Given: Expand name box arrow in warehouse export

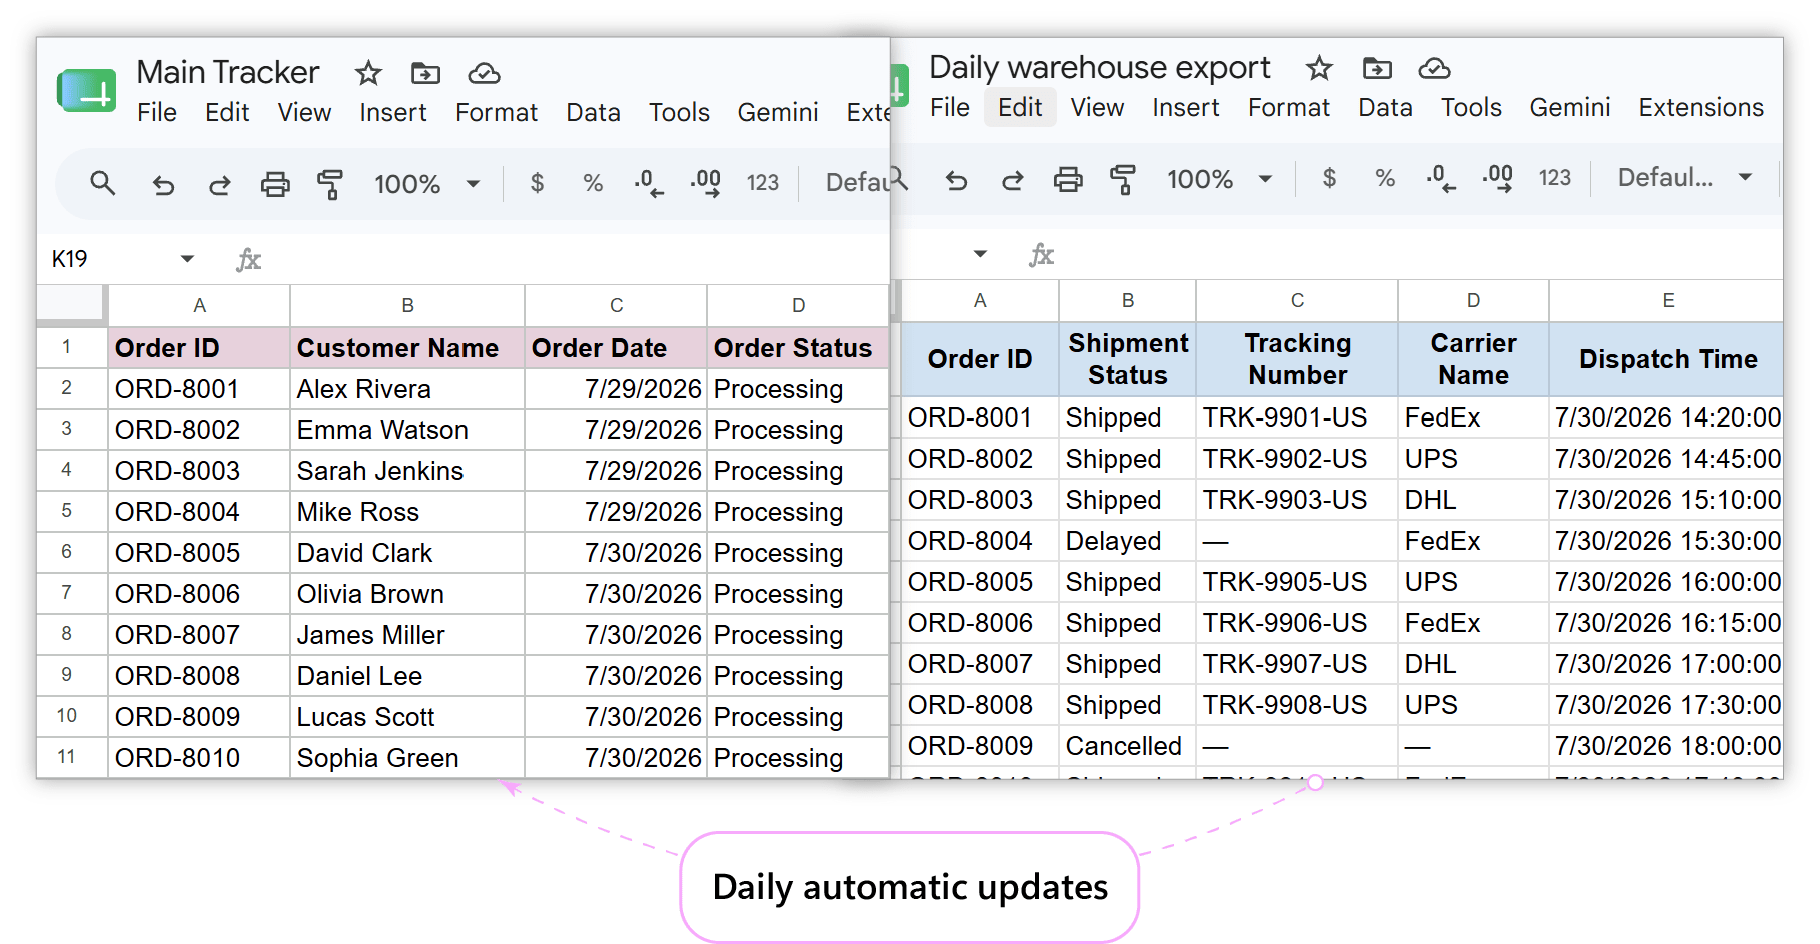Looking at the screenshot, I should [x=980, y=254].
